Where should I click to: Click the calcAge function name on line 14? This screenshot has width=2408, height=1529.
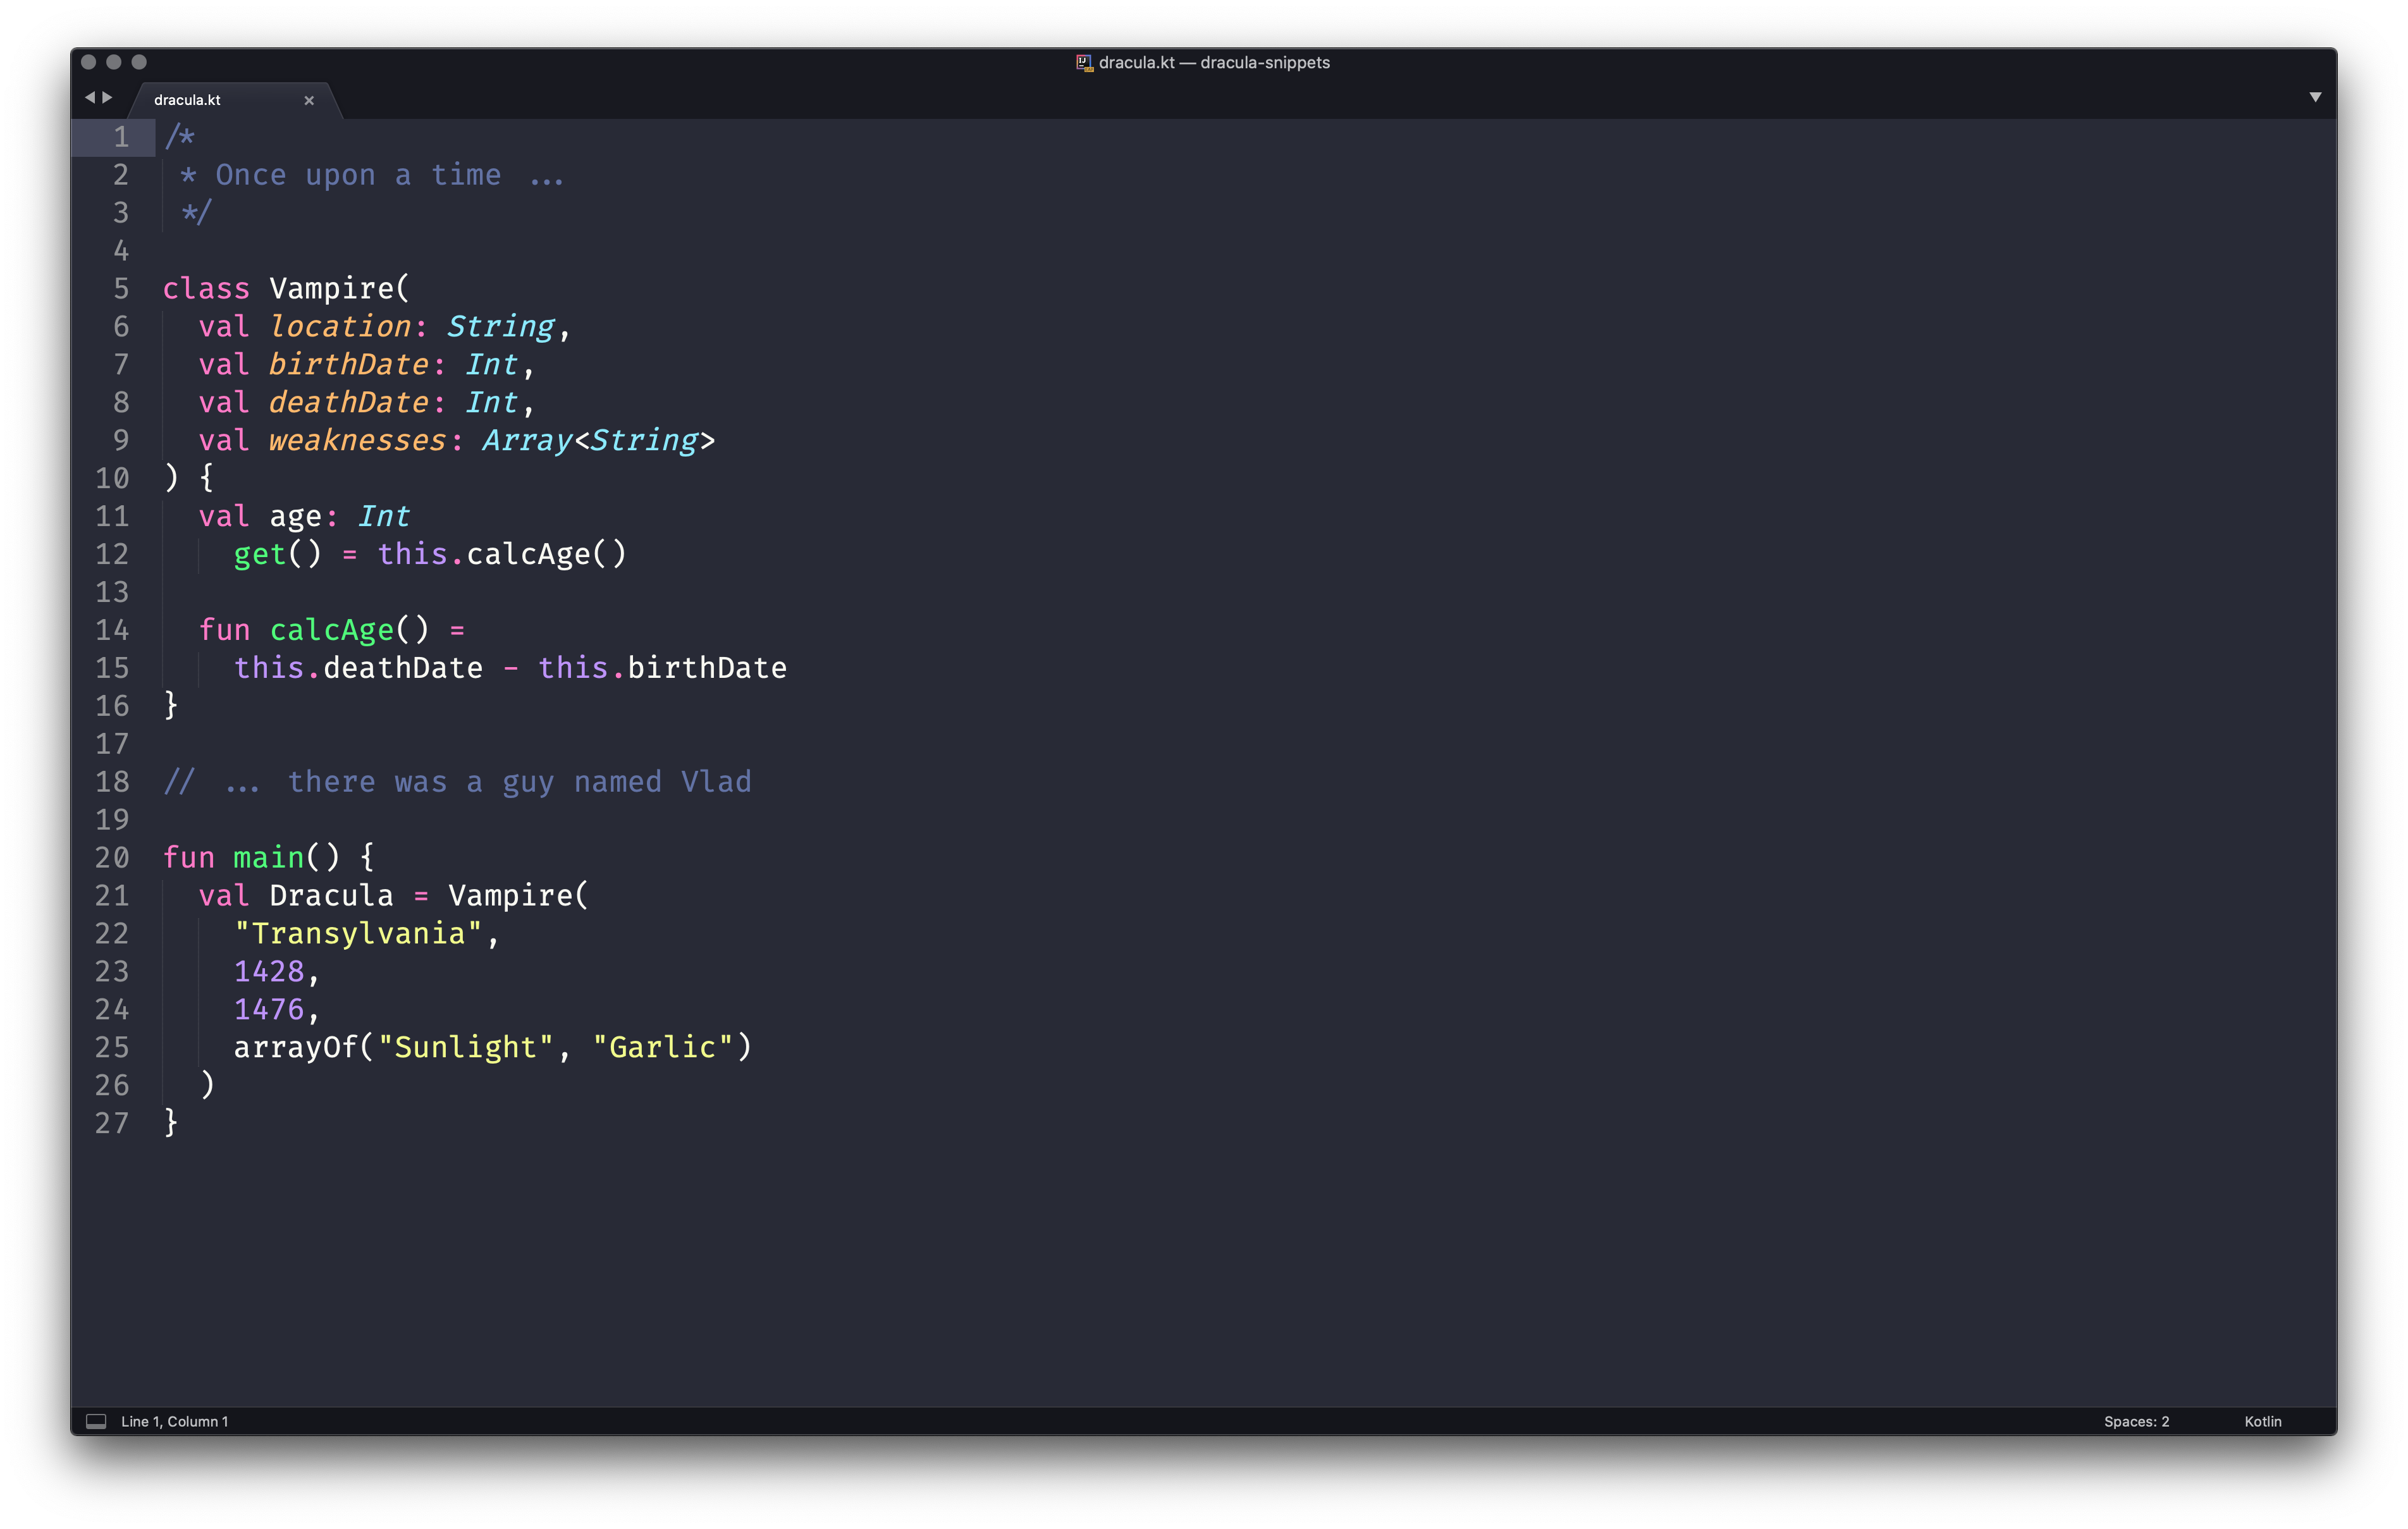click(332, 630)
